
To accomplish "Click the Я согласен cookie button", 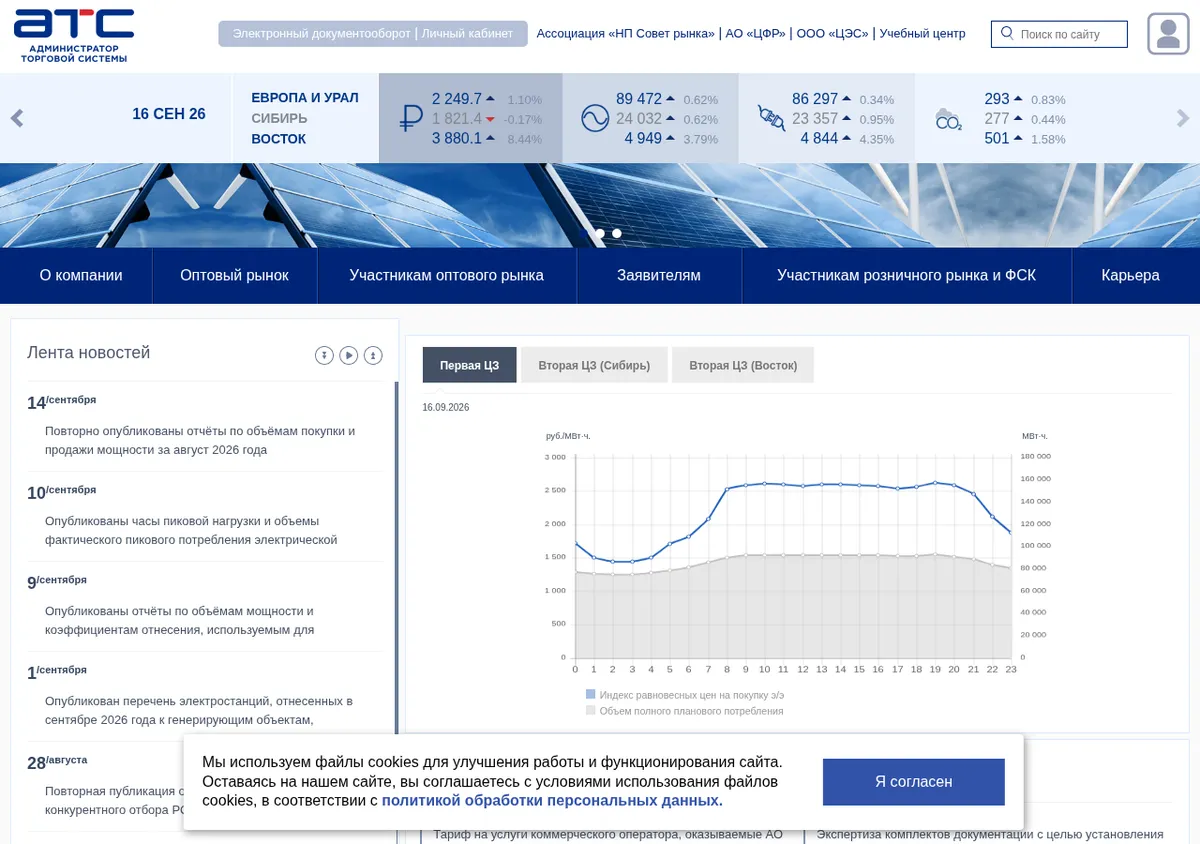I will (914, 782).
